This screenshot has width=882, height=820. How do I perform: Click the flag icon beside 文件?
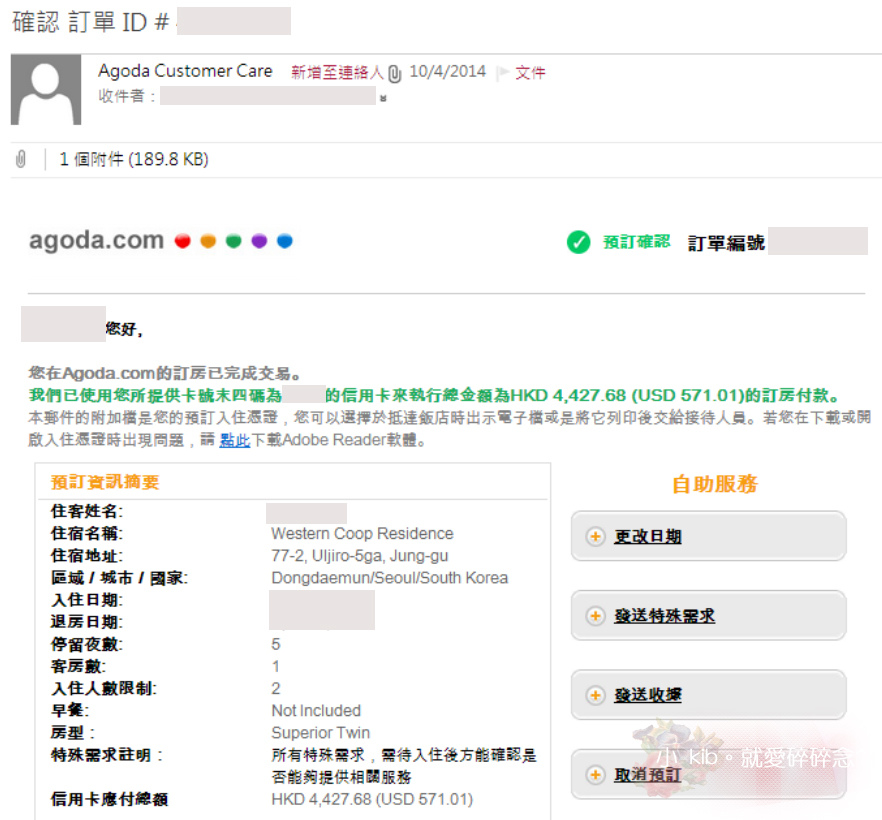pos(503,73)
